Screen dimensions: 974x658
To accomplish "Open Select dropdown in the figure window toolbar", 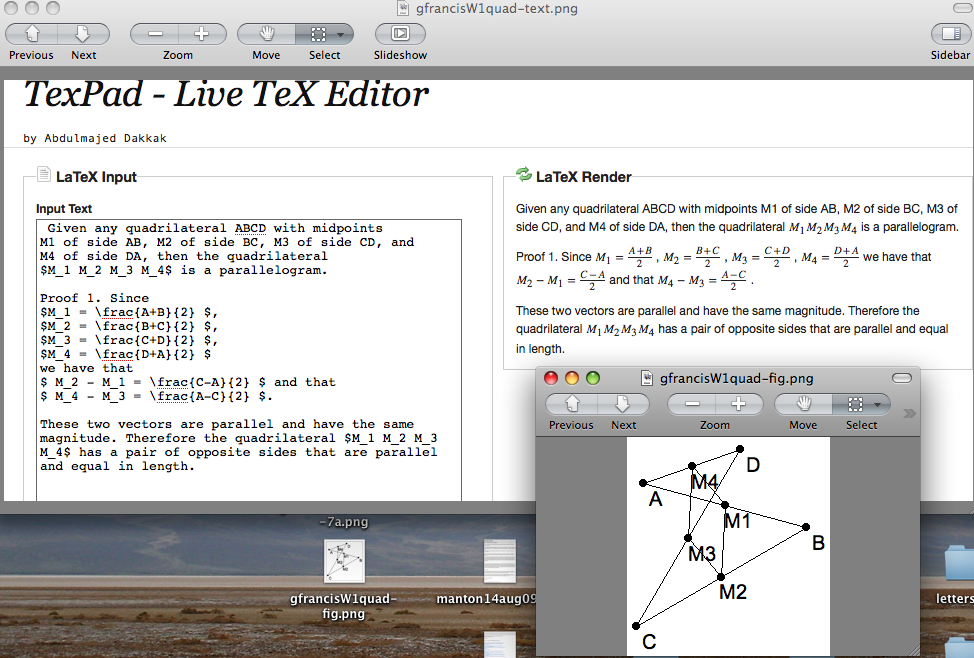I will click(877, 404).
